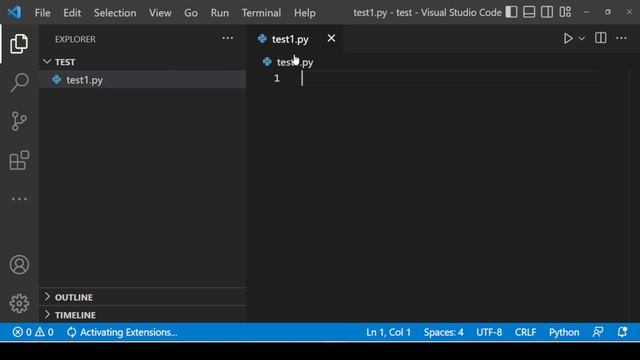Click Ln 1, Col 1 in status bar
This screenshot has width=640, height=360.
pos(388,332)
